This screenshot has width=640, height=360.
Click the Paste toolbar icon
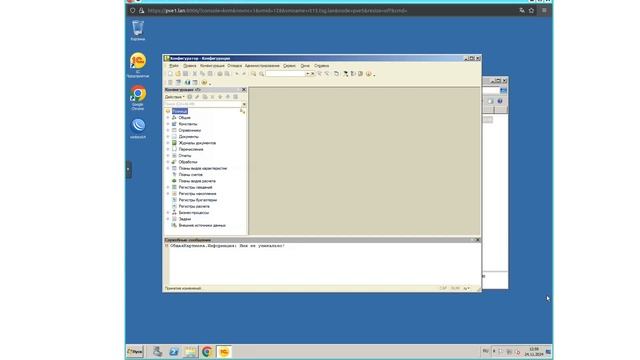click(210, 74)
